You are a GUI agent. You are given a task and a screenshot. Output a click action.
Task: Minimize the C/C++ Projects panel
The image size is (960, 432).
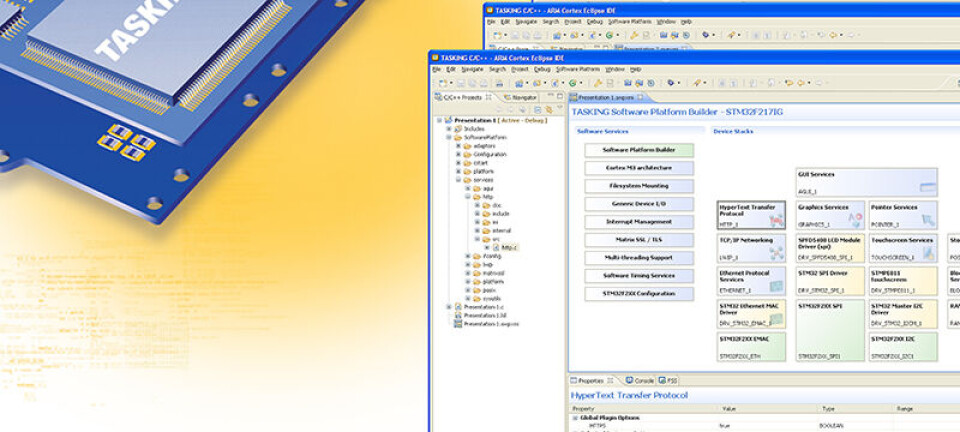(x=551, y=97)
